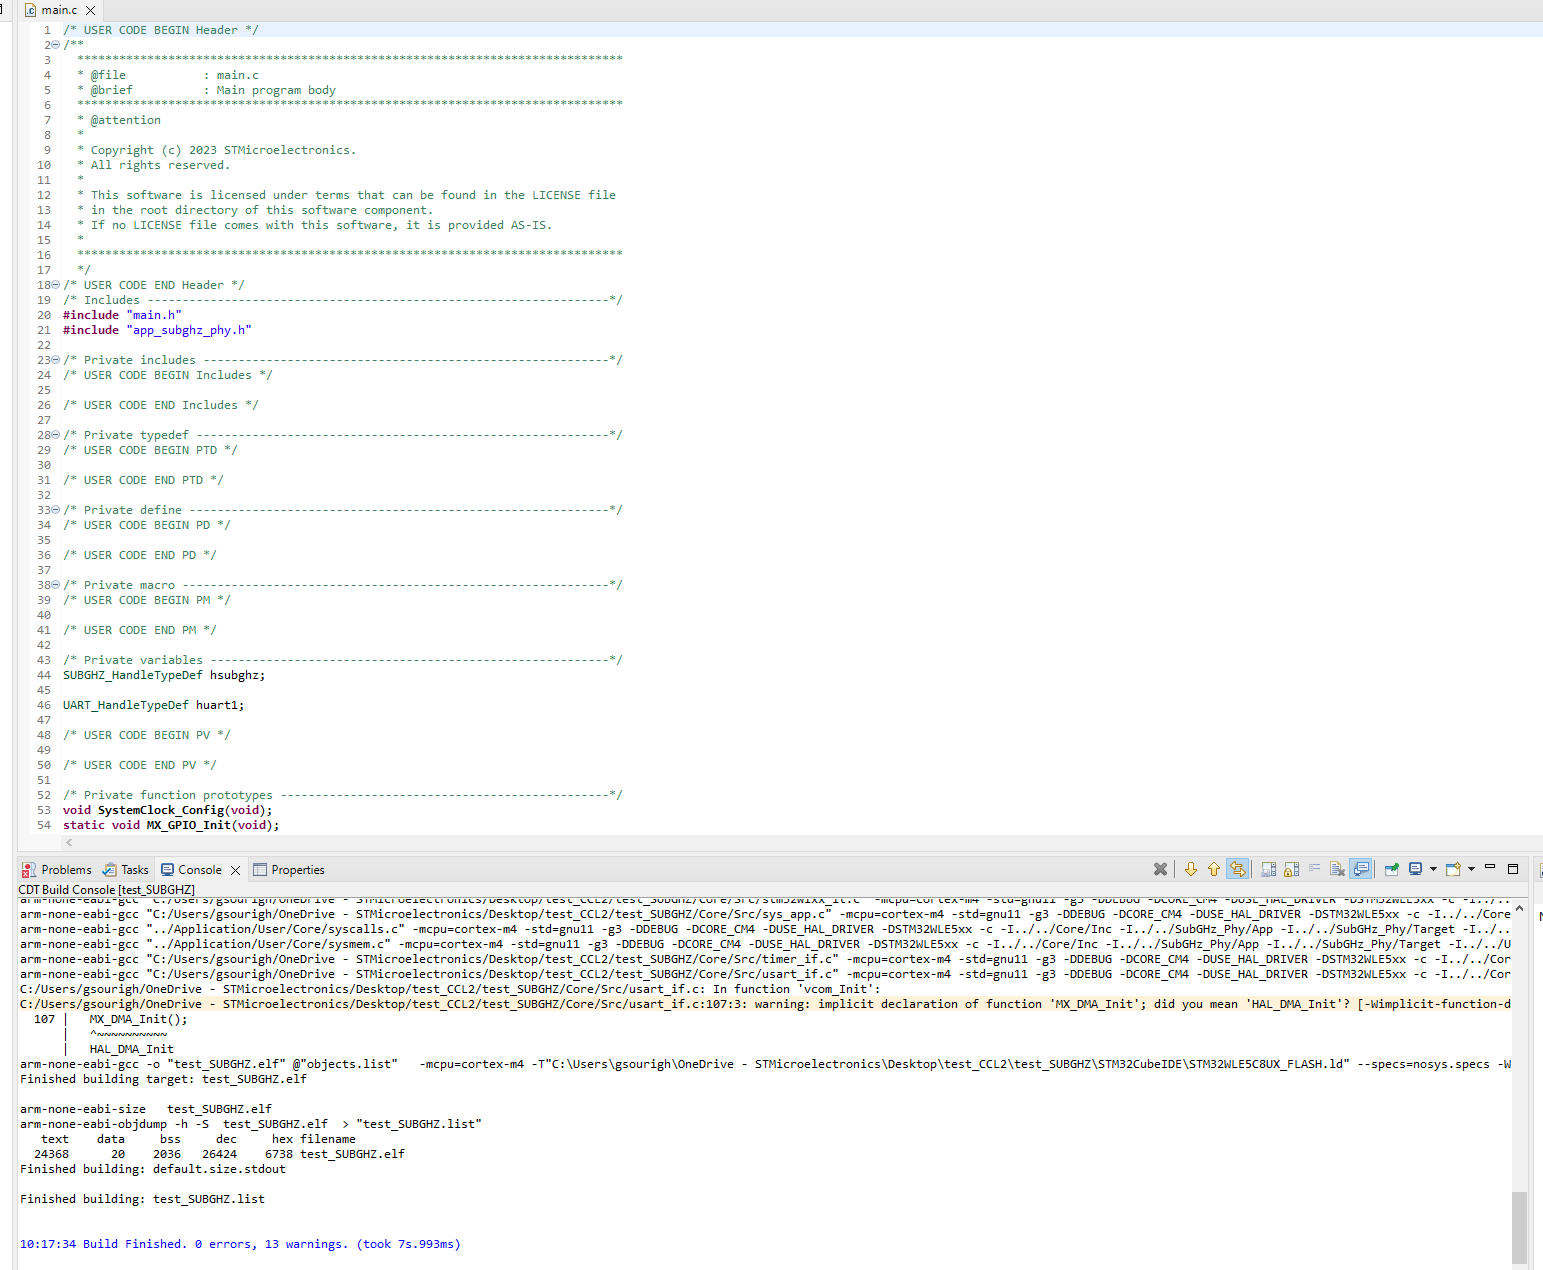
Task: Switch to the Properties tab
Action: tap(297, 869)
